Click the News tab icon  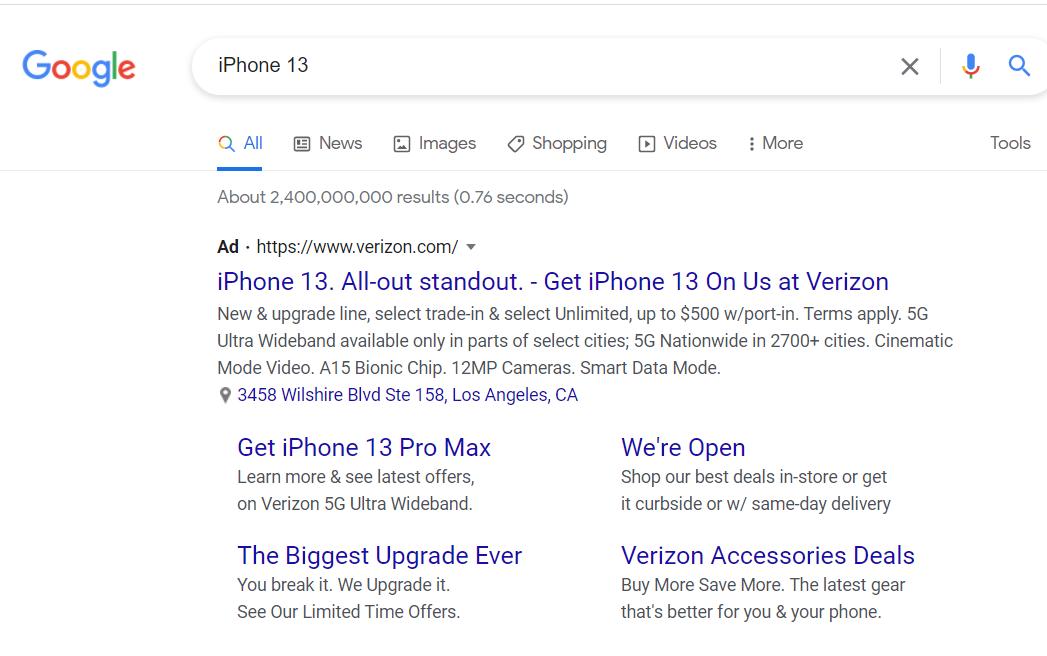pyautogui.click(x=302, y=144)
